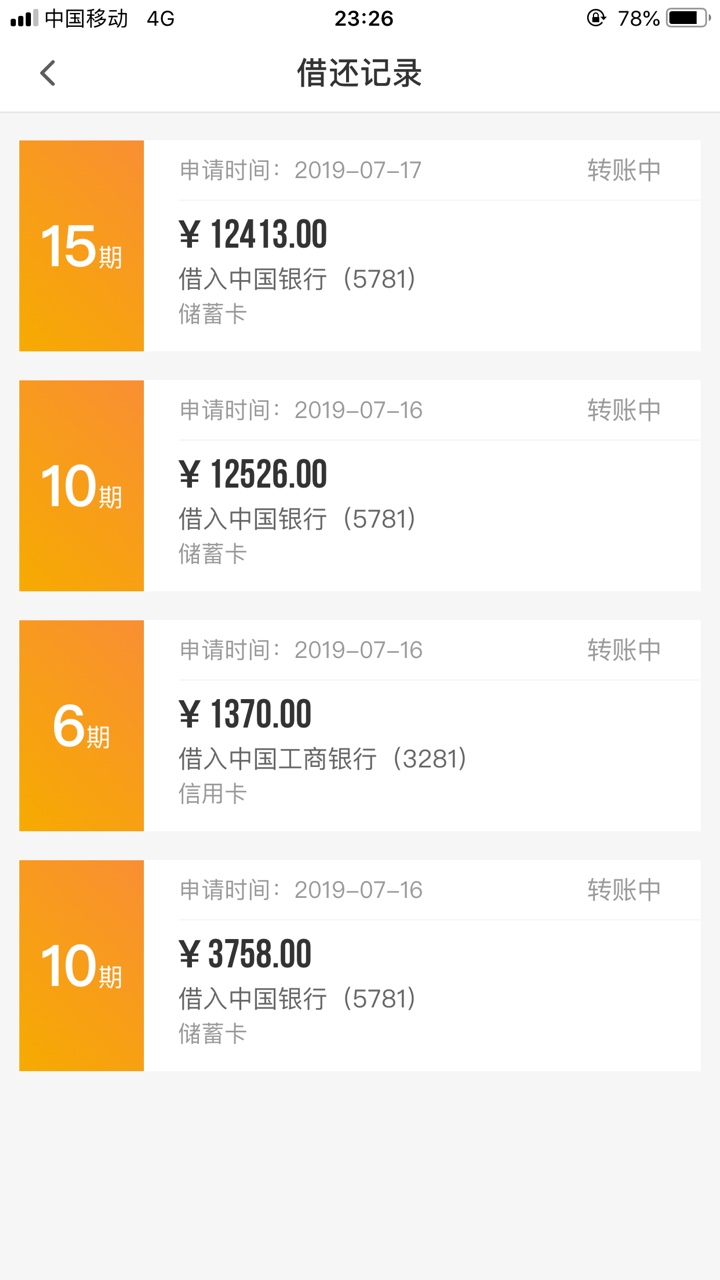Tap 申请时间 2019-07-17 date line

click(x=301, y=170)
